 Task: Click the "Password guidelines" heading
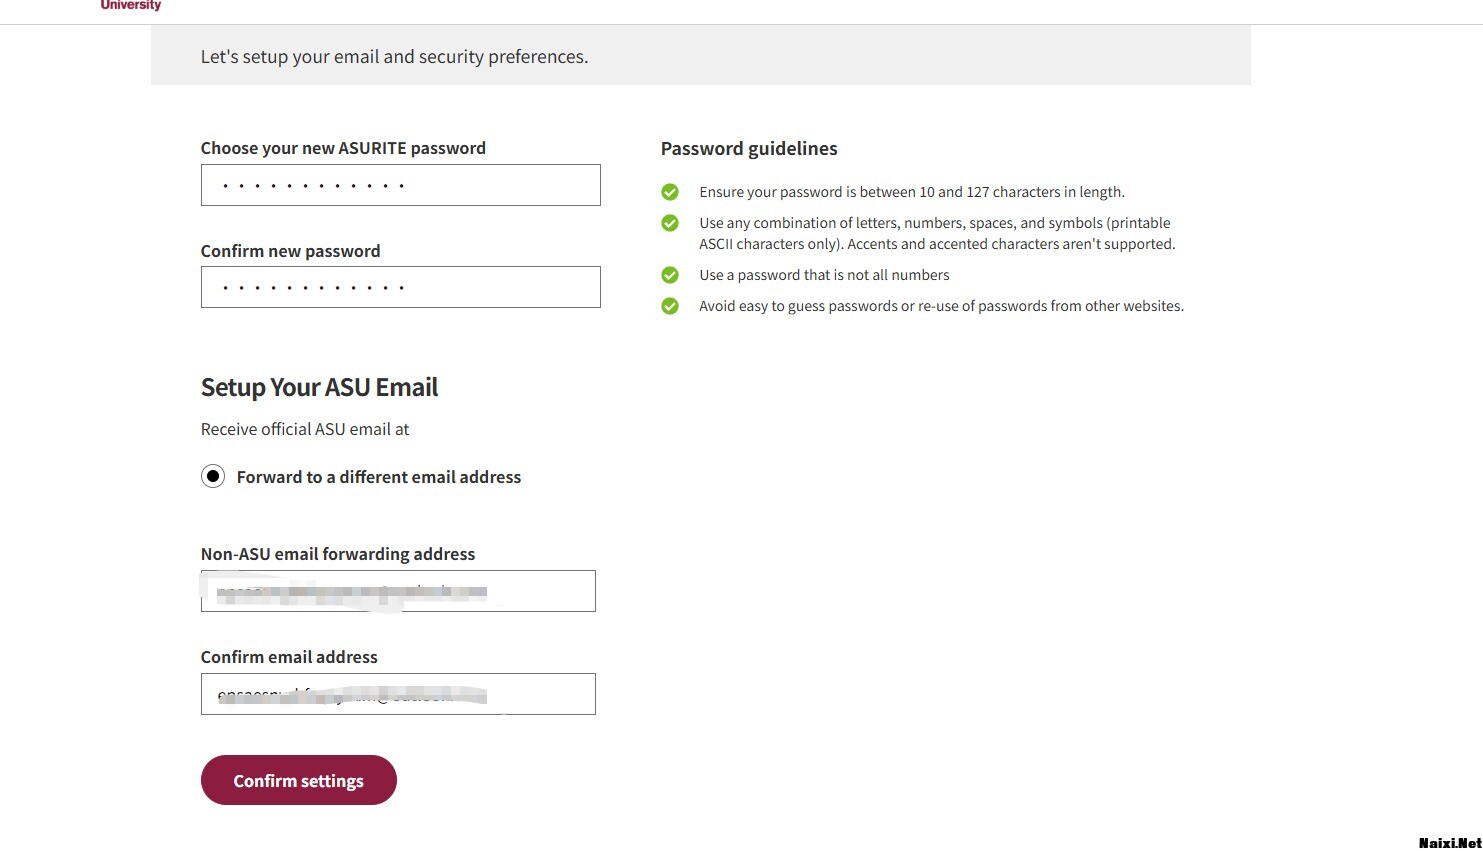749,149
